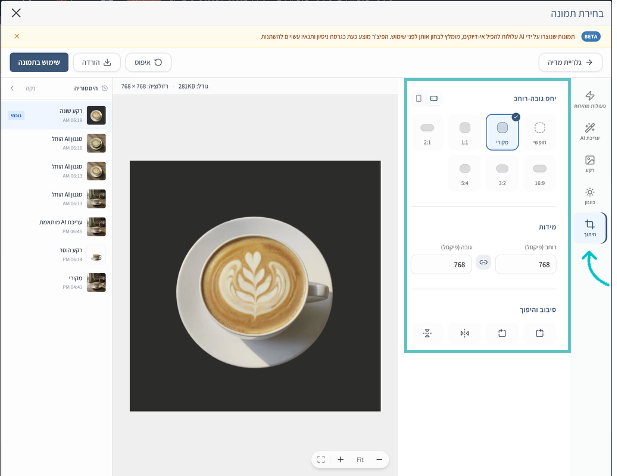Image resolution: width=617 pixels, height=476 pixels.
Task: Click the BETA badge in the banner
Action: (591, 37)
